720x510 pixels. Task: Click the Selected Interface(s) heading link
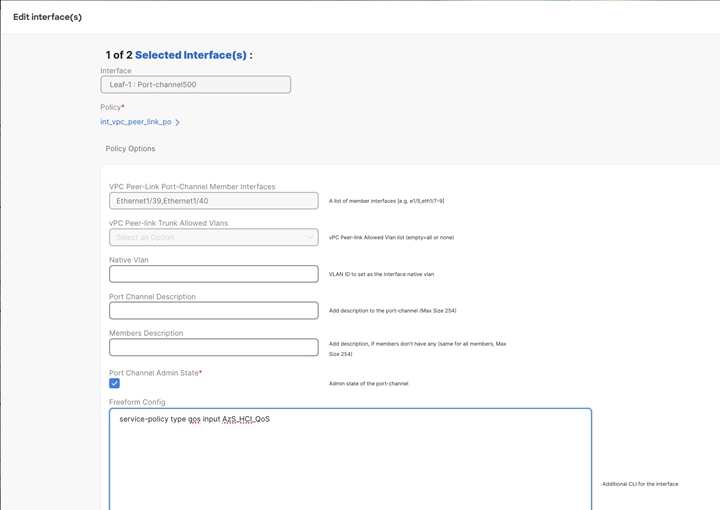click(191, 55)
